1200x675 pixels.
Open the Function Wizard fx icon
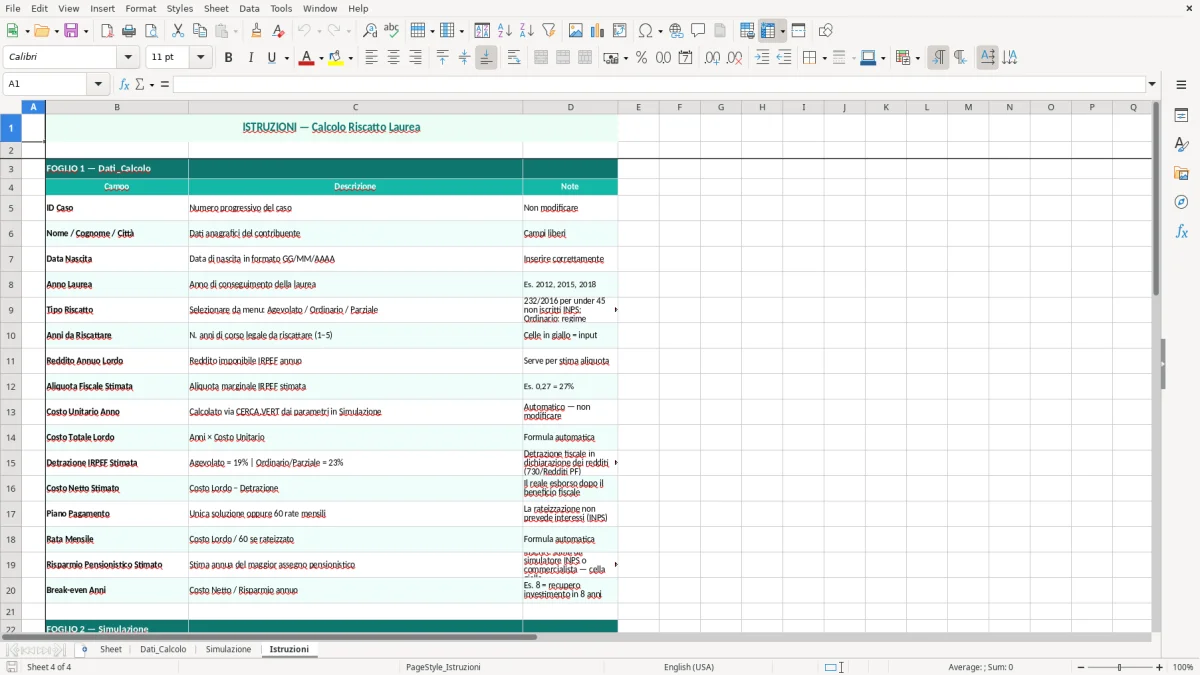point(125,84)
